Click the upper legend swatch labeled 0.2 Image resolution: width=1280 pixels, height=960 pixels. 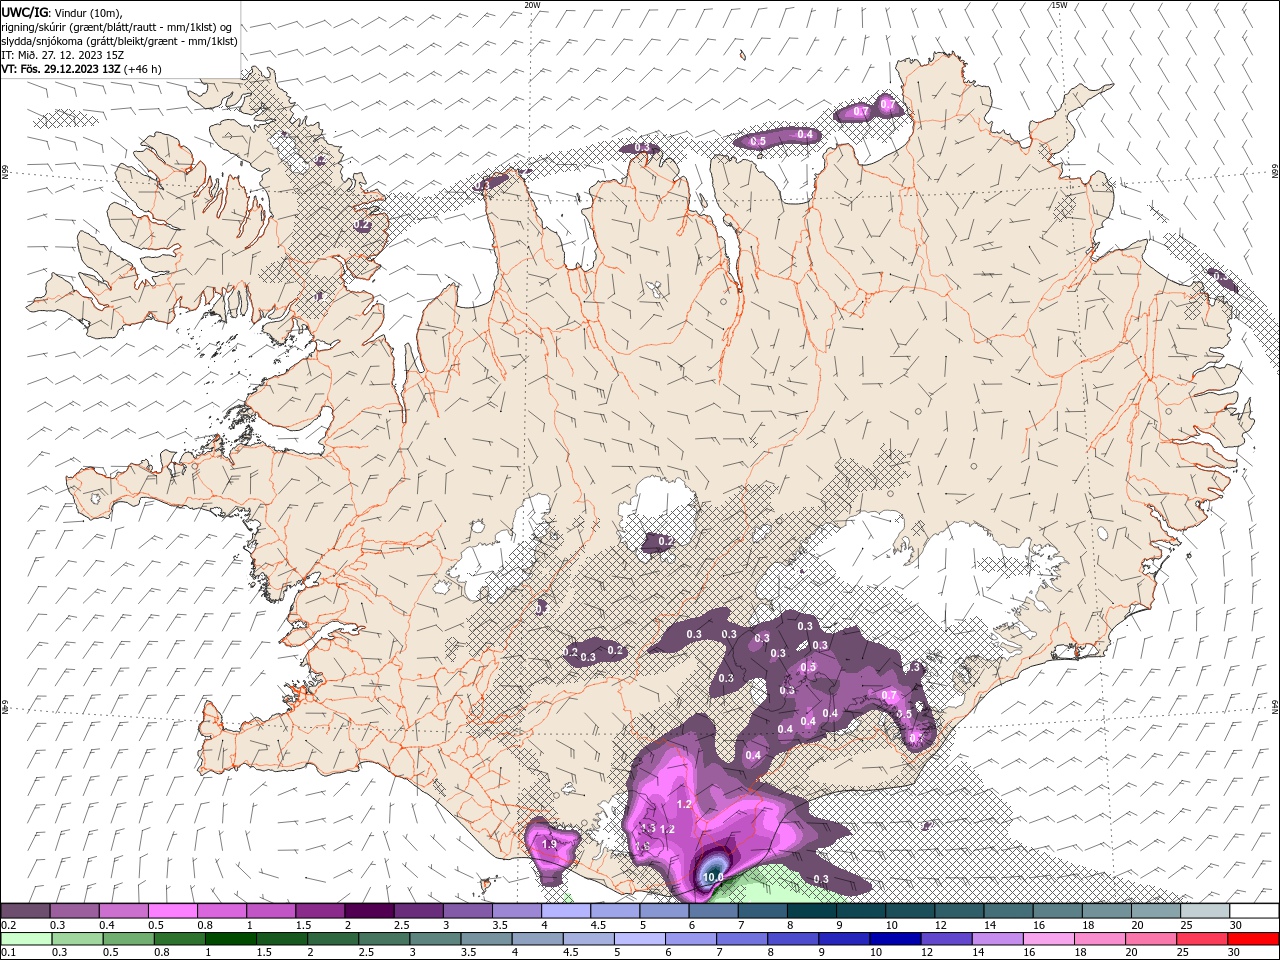(x=25, y=911)
